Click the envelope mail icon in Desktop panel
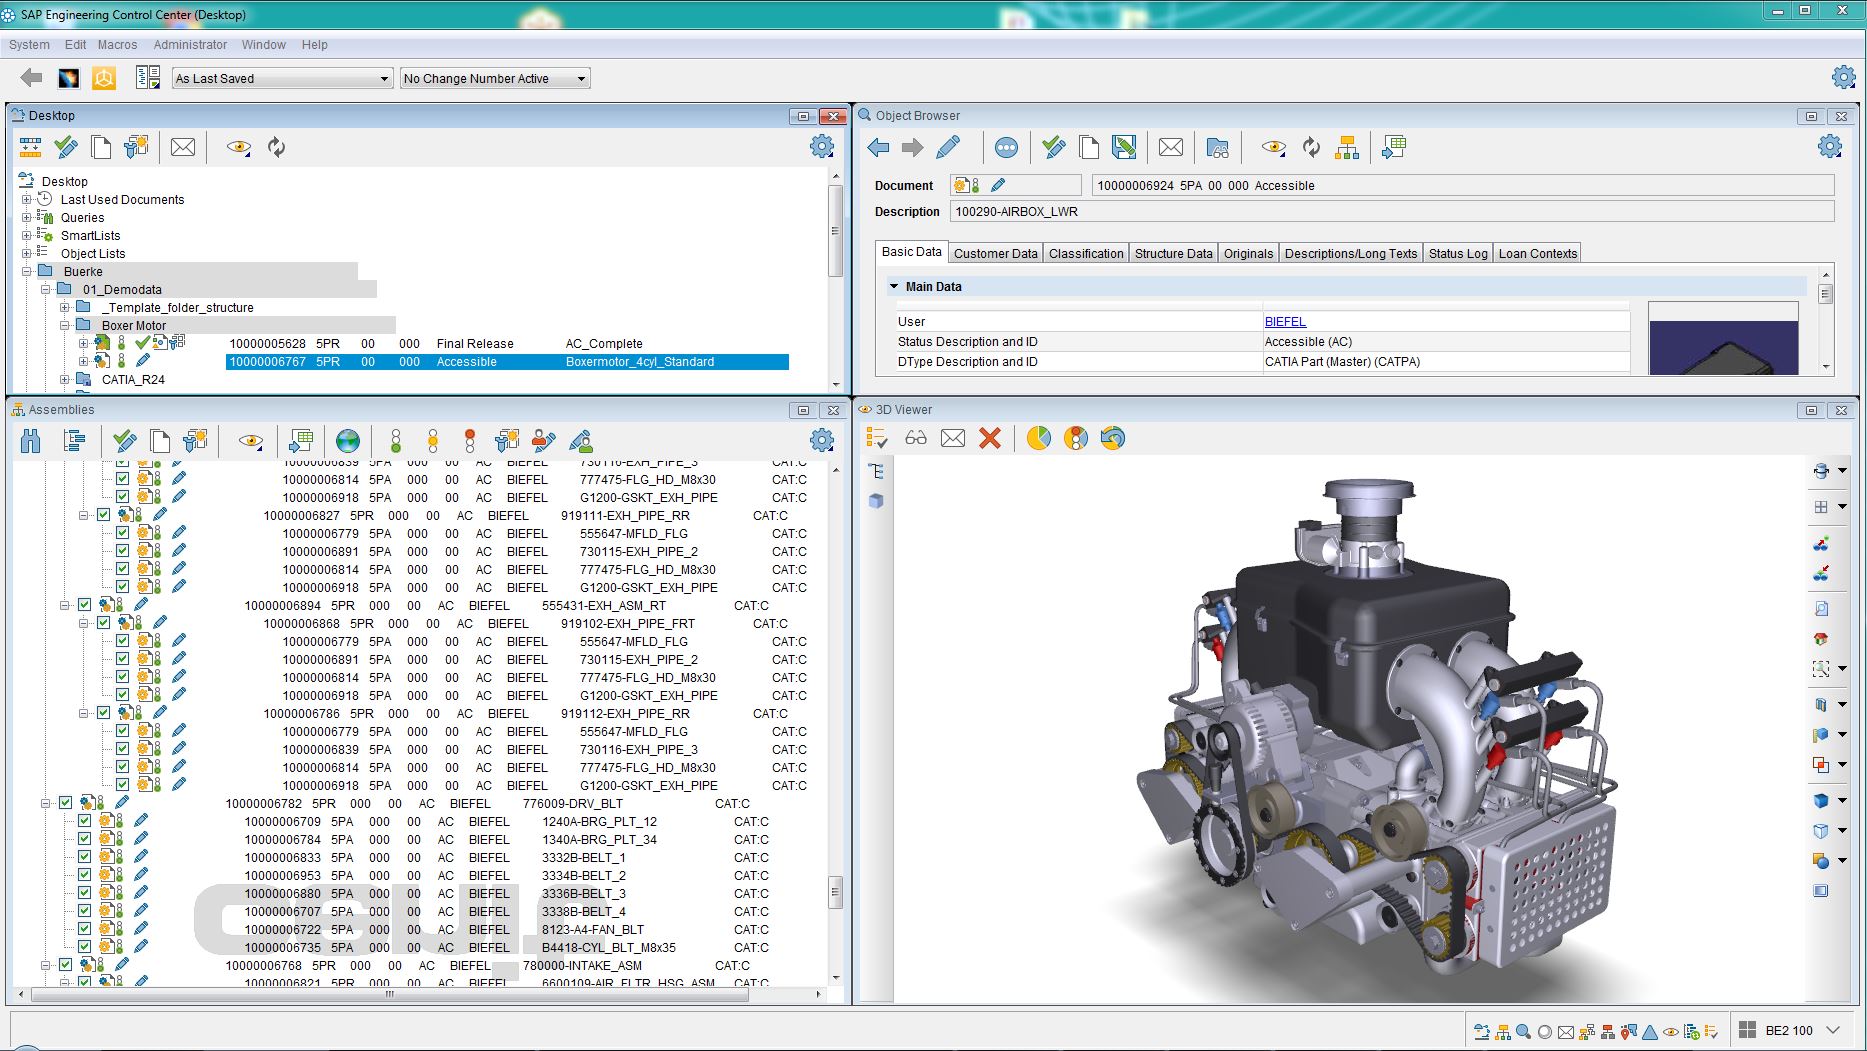 [x=183, y=148]
